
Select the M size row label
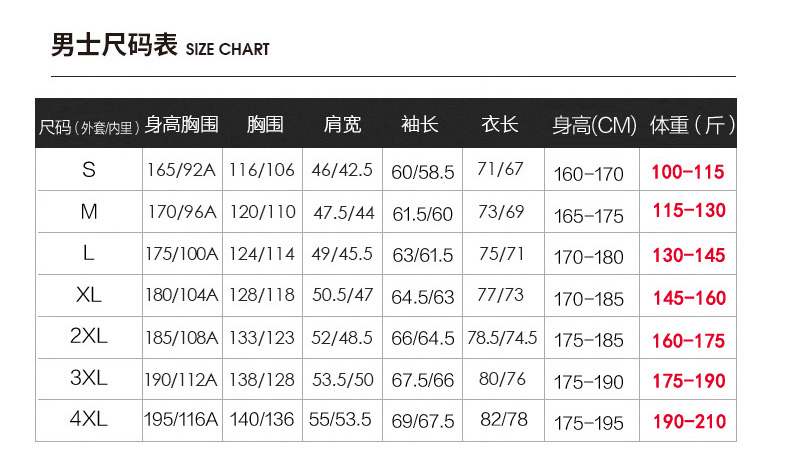[x=89, y=212]
